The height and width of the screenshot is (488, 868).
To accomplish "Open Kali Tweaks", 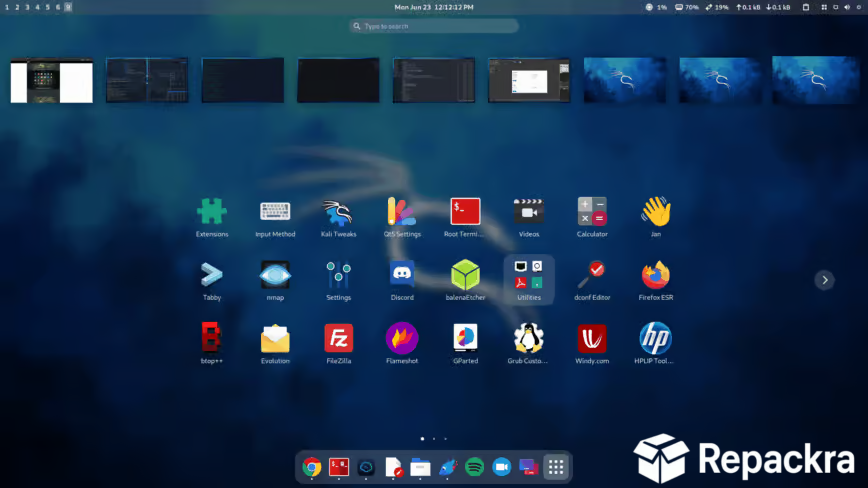I will [338, 217].
